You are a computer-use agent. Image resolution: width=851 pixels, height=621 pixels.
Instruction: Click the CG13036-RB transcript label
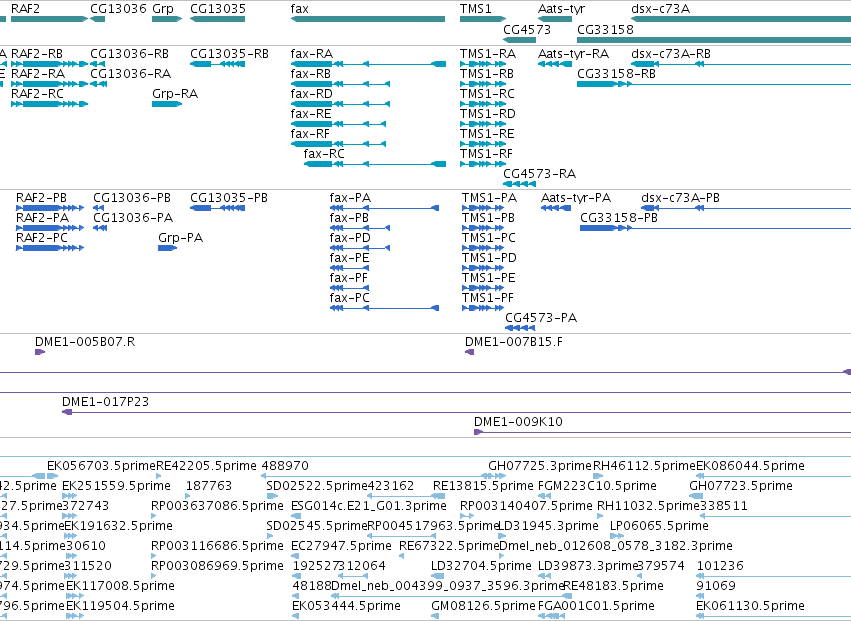[x=130, y=54]
